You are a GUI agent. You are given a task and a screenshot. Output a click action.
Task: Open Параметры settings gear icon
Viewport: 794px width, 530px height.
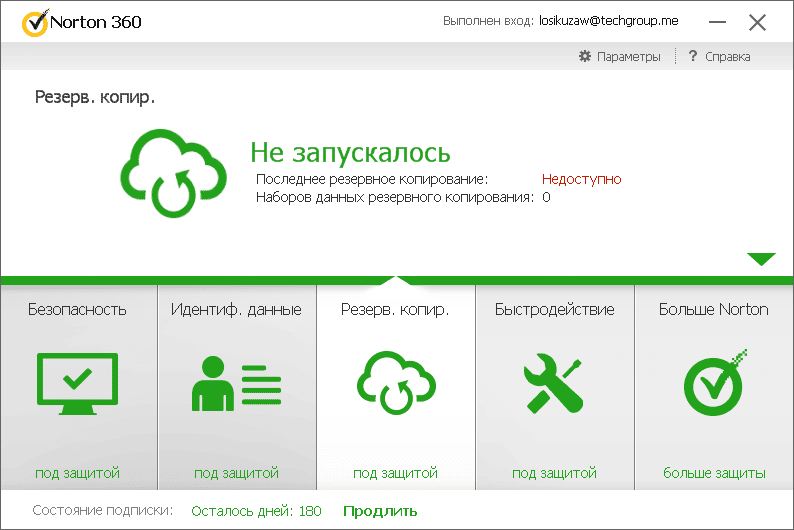(585, 56)
